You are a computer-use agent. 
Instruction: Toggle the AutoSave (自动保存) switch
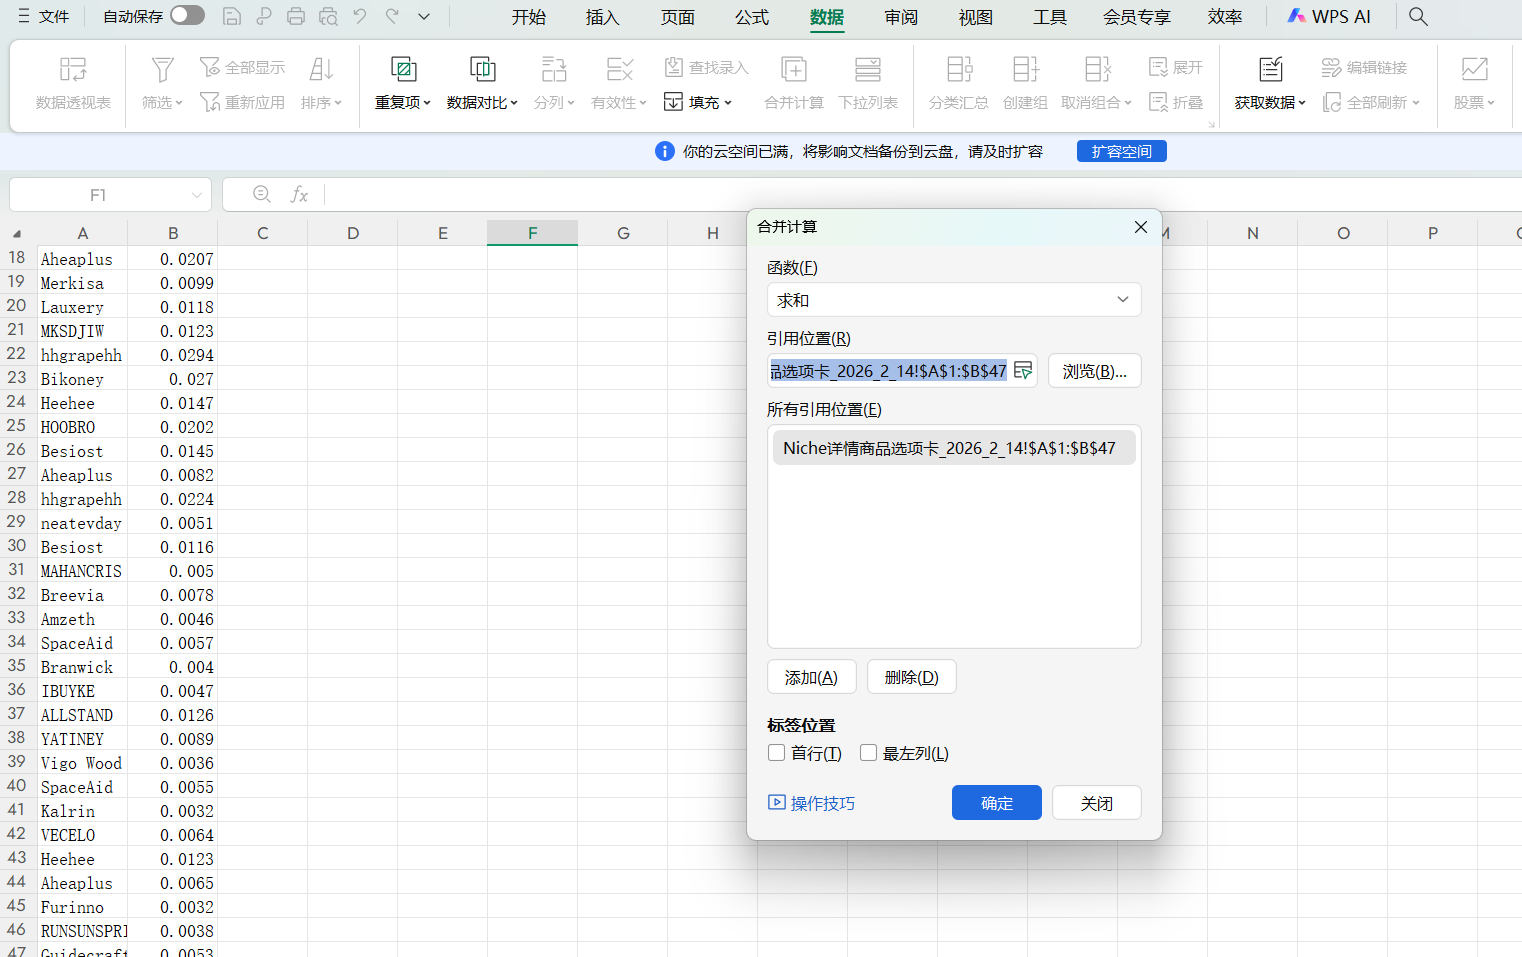(x=187, y=16)
